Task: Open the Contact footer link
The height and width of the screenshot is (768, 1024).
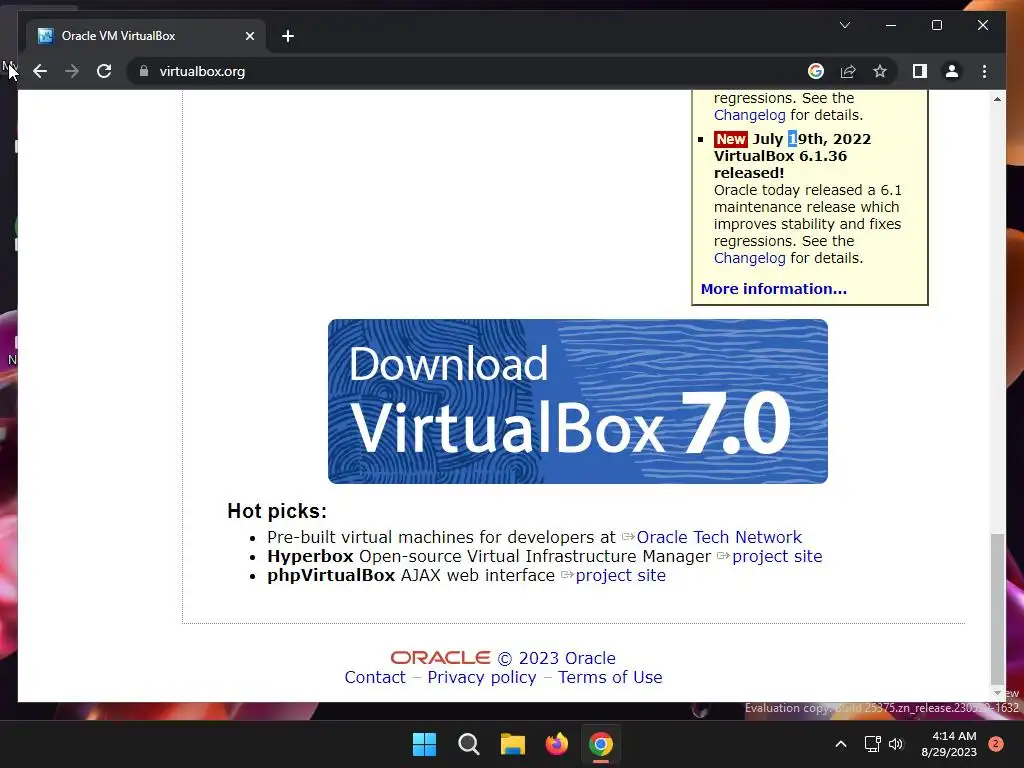Action: point(375,677)
